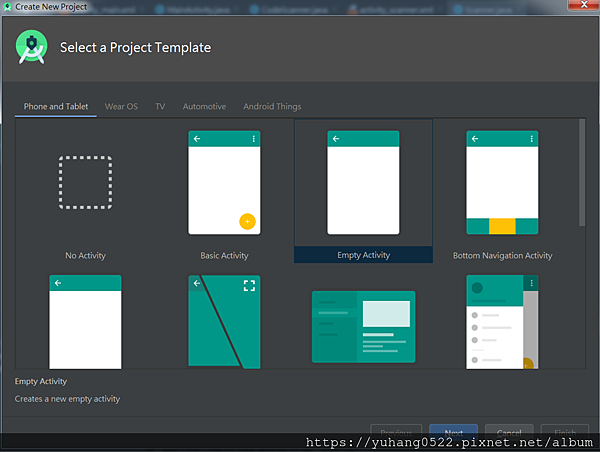Screen dimensions: 600x452
Task: Click the Finish button
Action: pyautogui.click(x=565, y=432)
